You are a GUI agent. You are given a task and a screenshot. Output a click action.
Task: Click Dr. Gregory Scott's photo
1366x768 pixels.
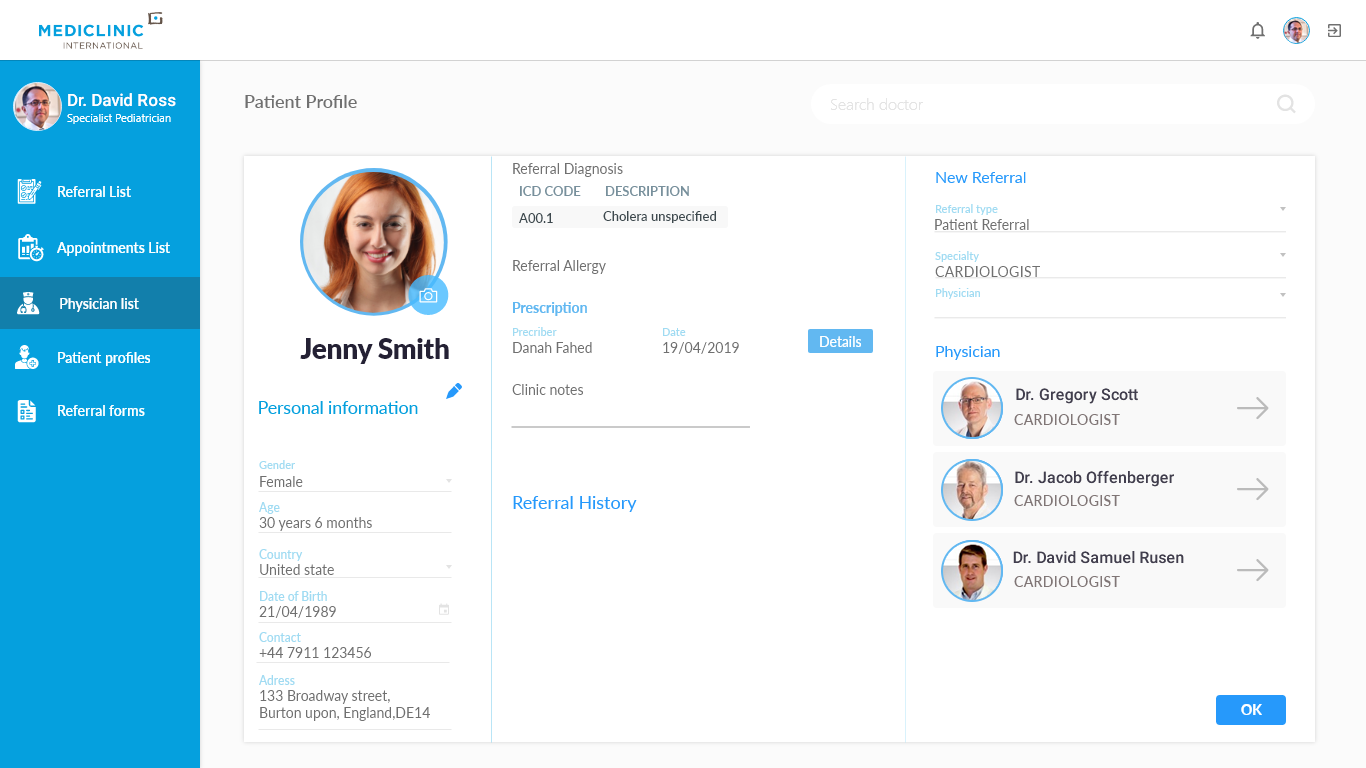[972, 408]
